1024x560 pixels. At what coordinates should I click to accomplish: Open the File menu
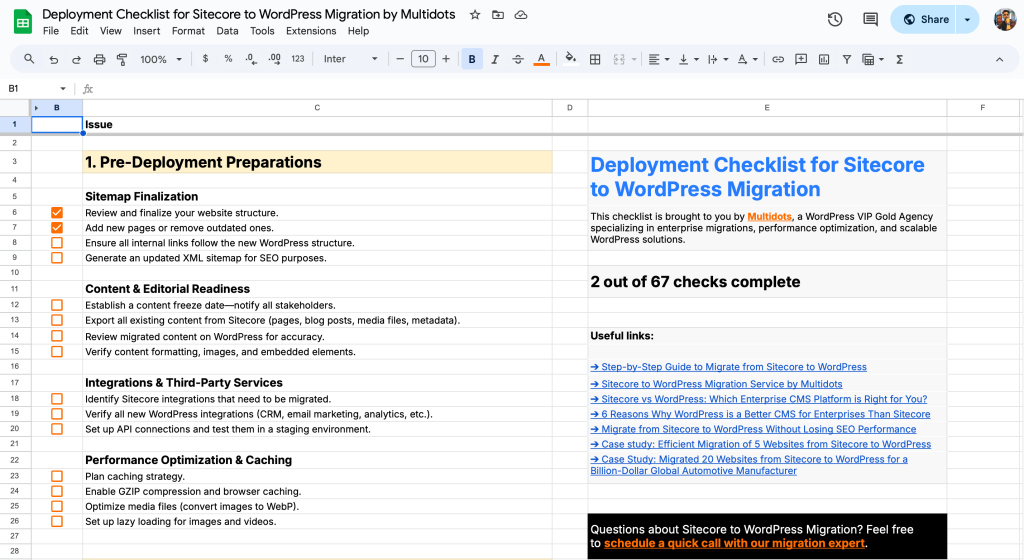click(51, 31)
